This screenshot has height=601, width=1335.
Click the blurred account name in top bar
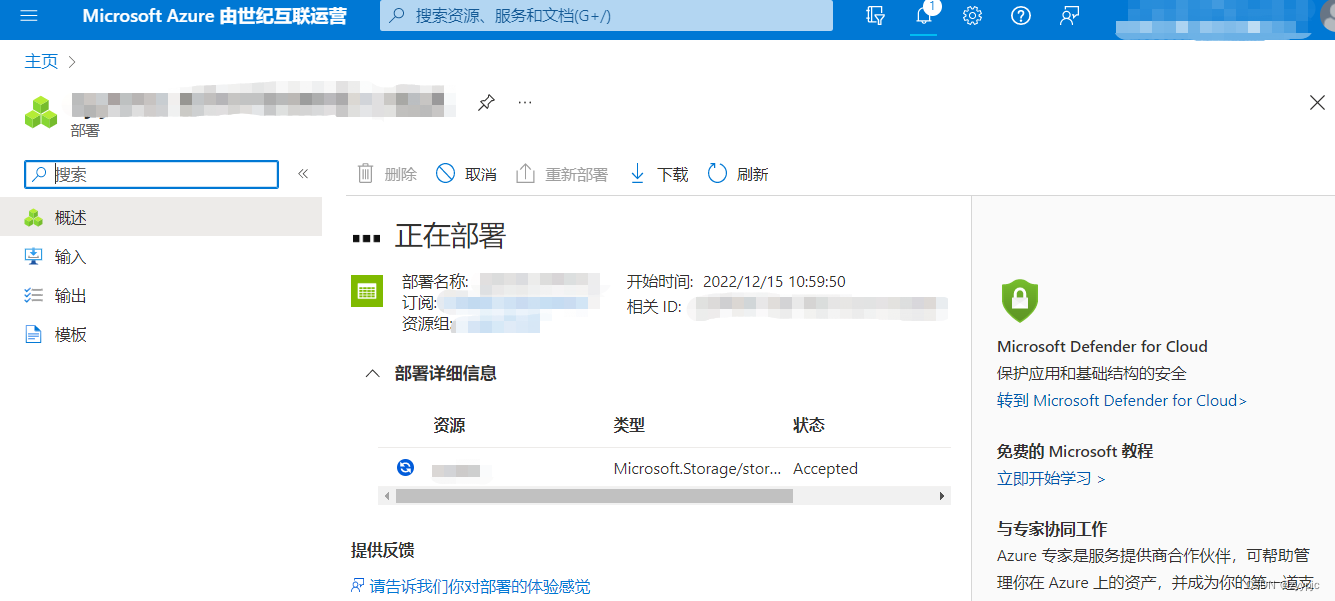point(1211,17)
